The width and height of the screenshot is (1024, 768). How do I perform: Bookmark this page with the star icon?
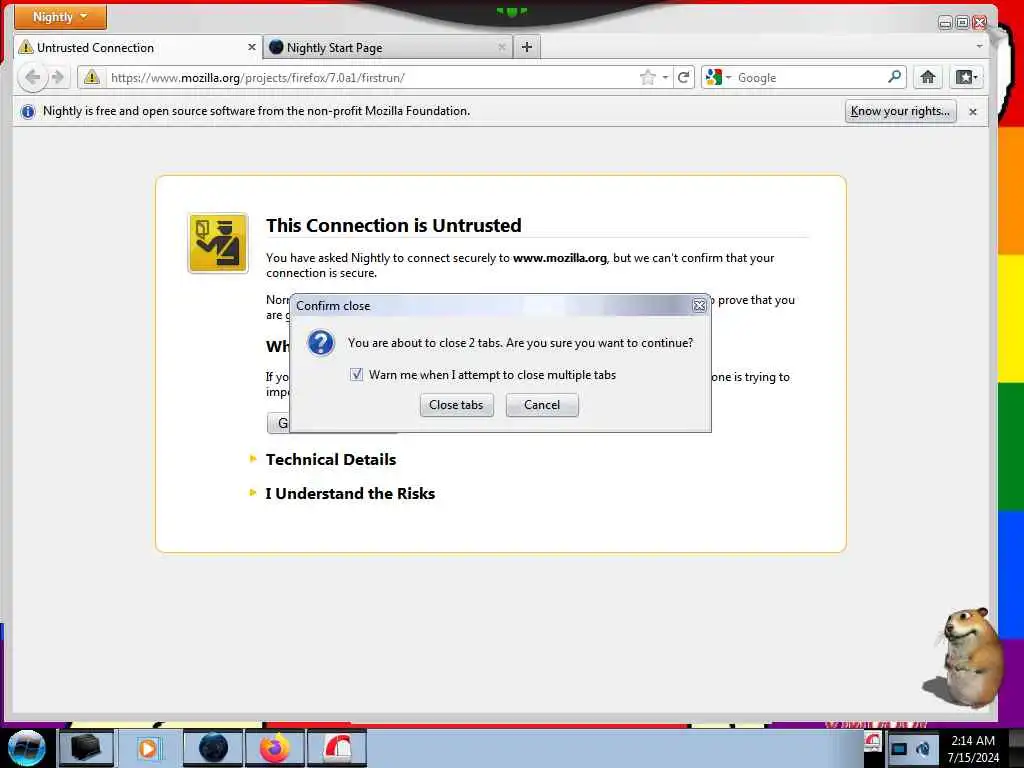click(647, 78)
